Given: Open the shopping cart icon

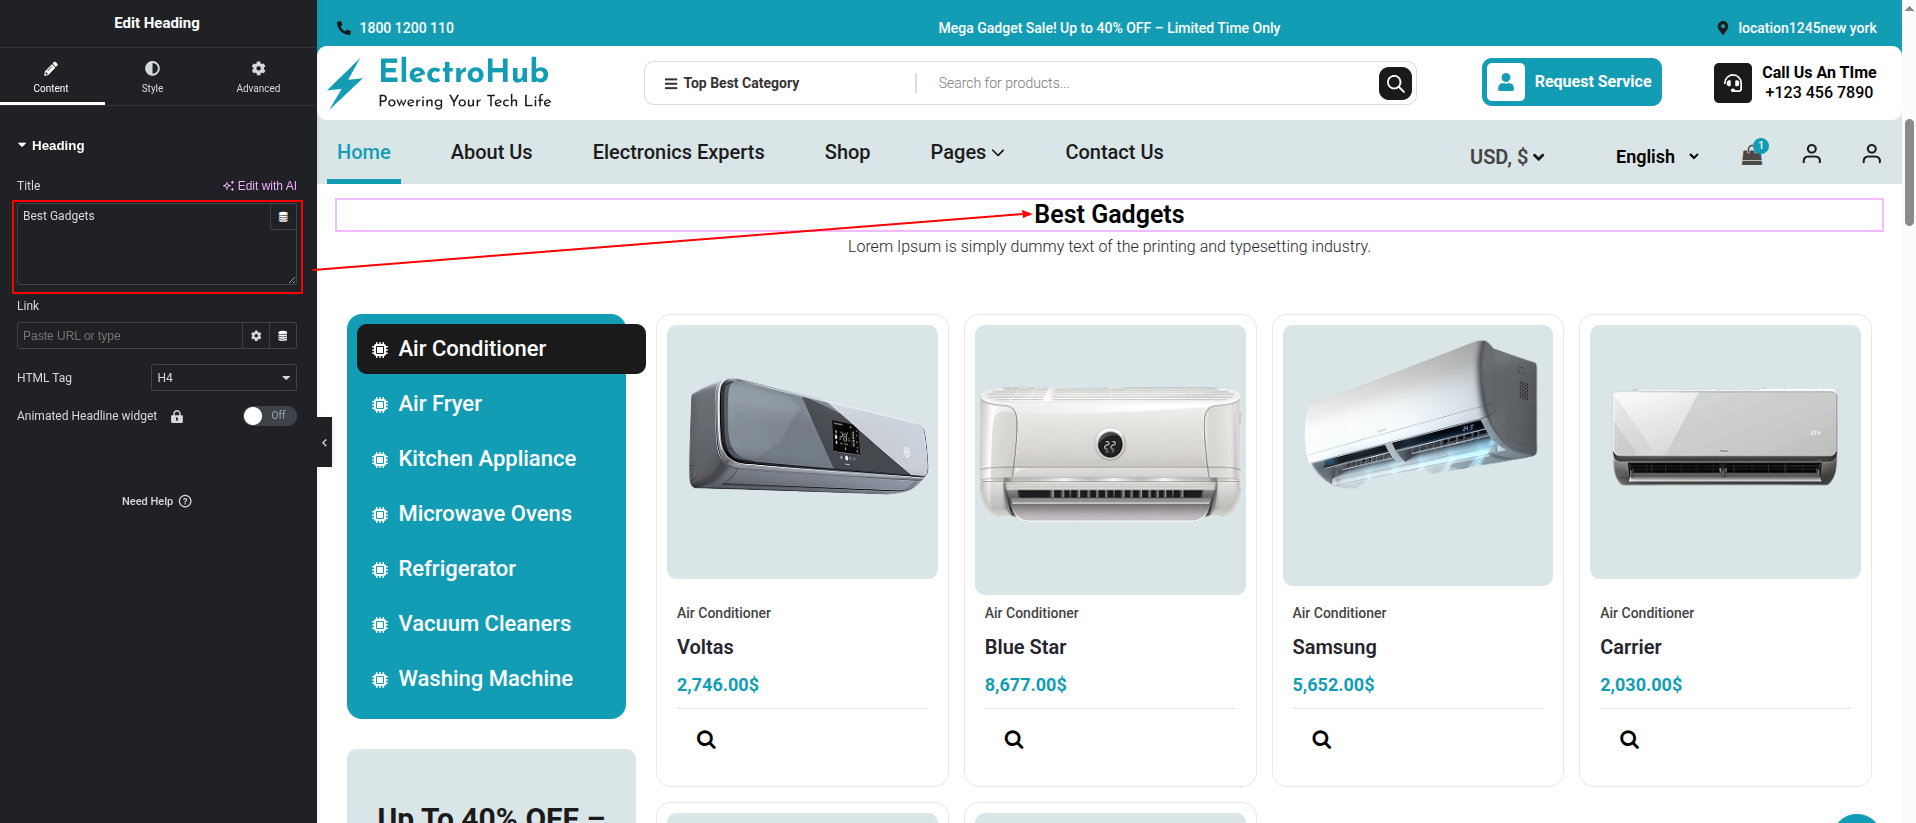Looking at the screenshot, I should tap(1752, 154).
